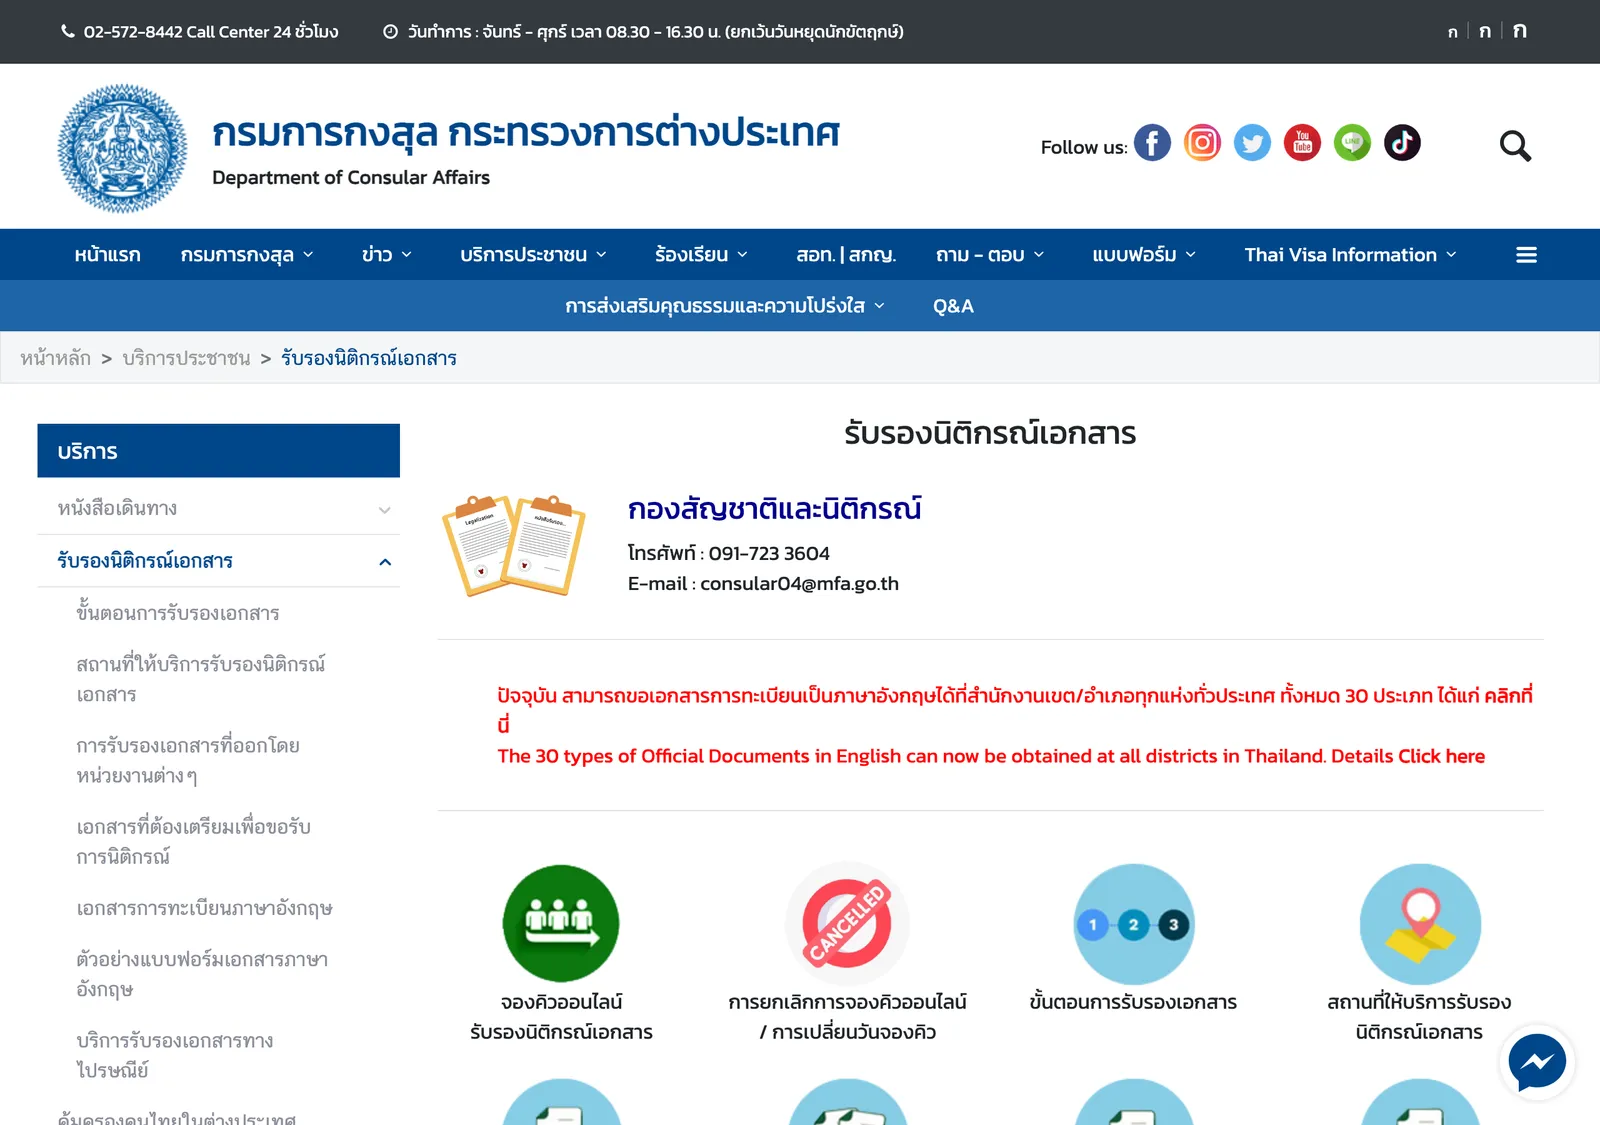Click the search magnifier icon
The width and height of the screenshot is (1600, 1125).
tap(1515, 146)
